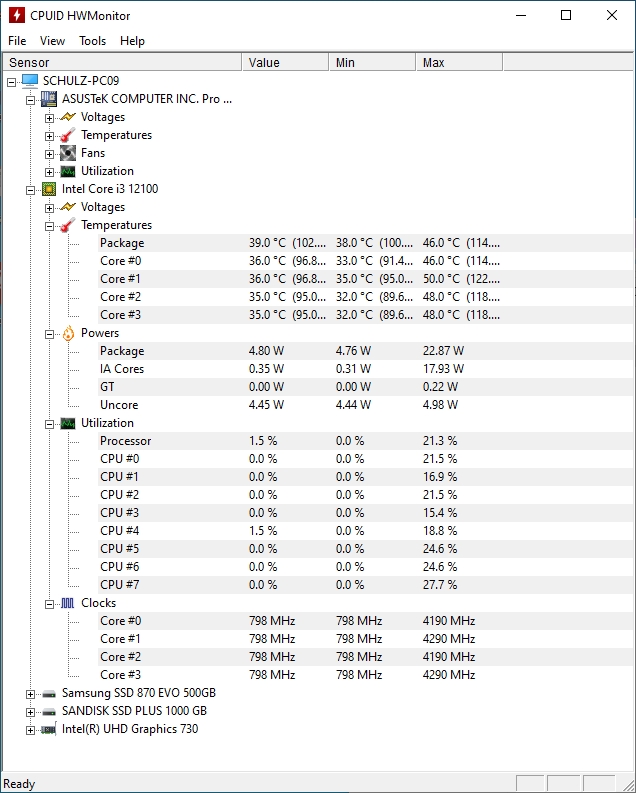The image size is (636, 793).
Task: Open the Tools menu
Action: click(93, 41)
